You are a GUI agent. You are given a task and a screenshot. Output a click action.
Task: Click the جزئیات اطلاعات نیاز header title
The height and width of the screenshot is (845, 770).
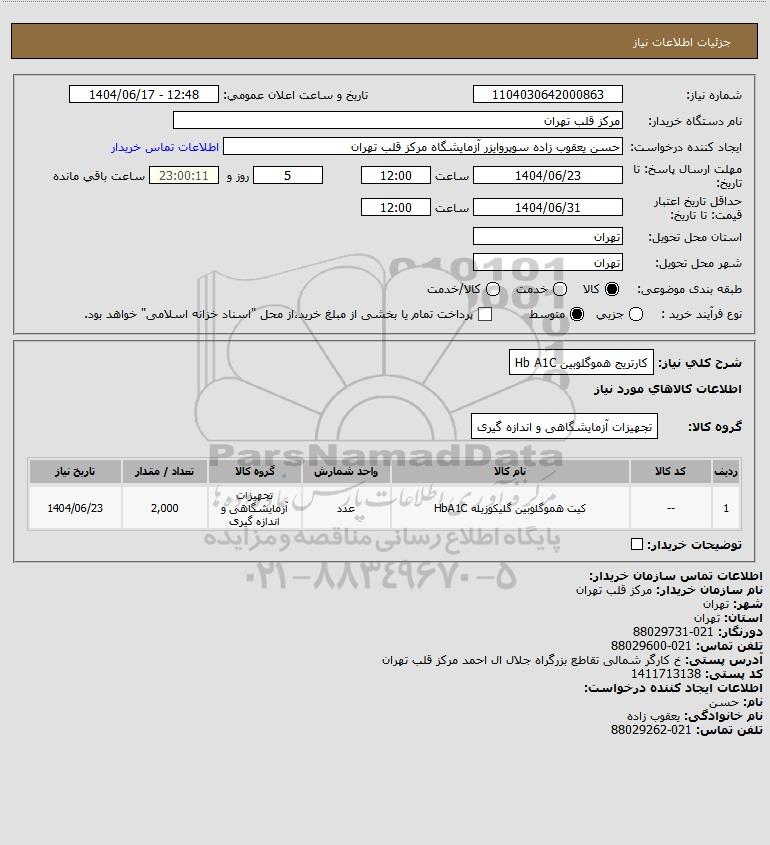[x=682, y=42]
